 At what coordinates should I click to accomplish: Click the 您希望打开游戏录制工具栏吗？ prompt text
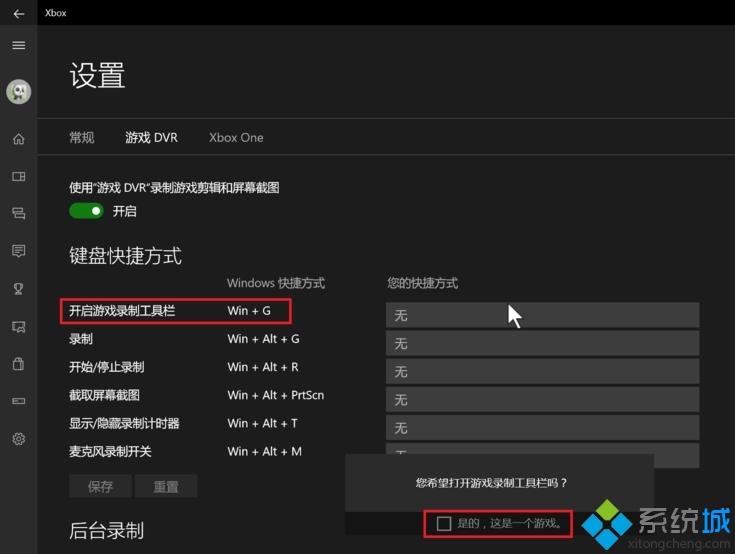point(491,483)
